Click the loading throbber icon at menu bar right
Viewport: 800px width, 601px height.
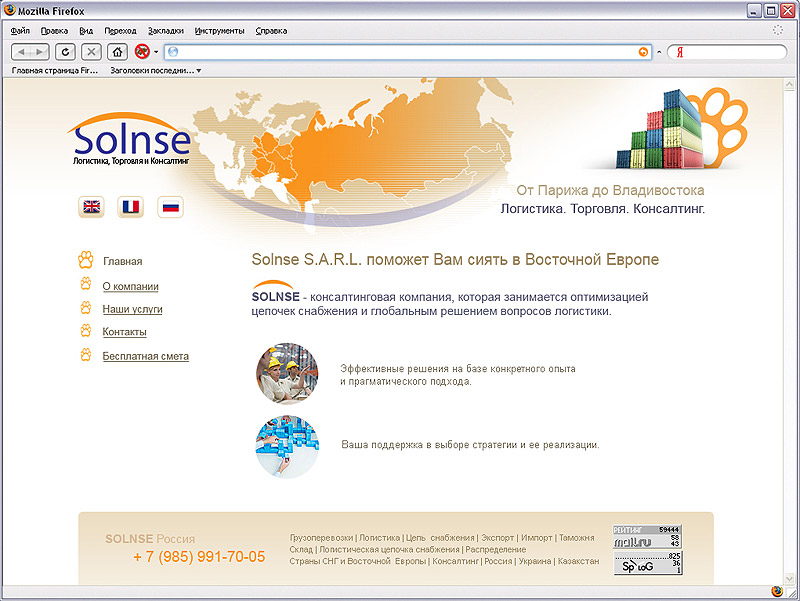click(x=778, y=30)
